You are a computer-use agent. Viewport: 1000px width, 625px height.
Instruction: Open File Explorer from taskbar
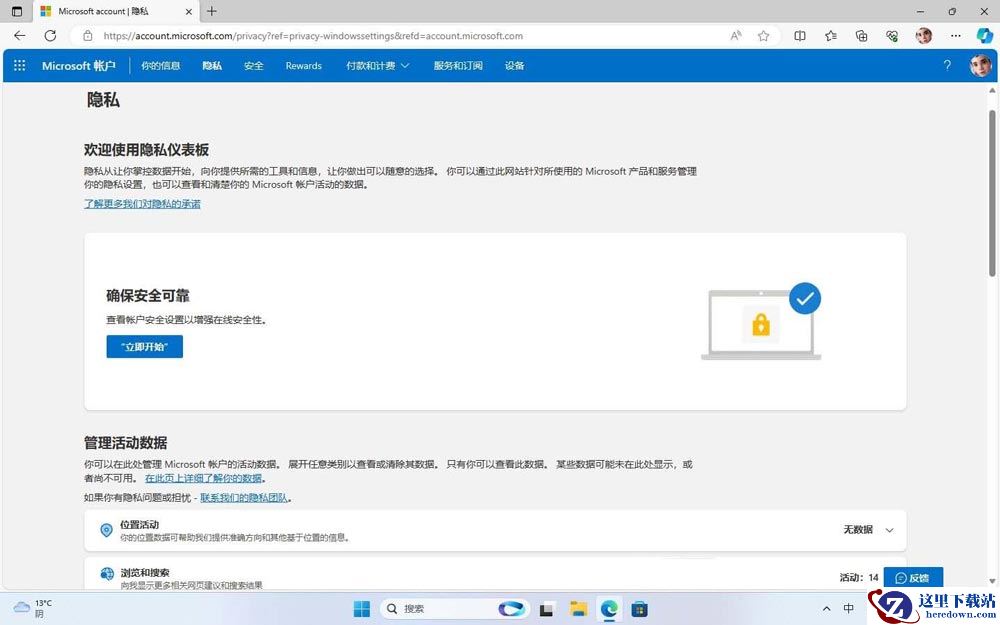(578, 609)
